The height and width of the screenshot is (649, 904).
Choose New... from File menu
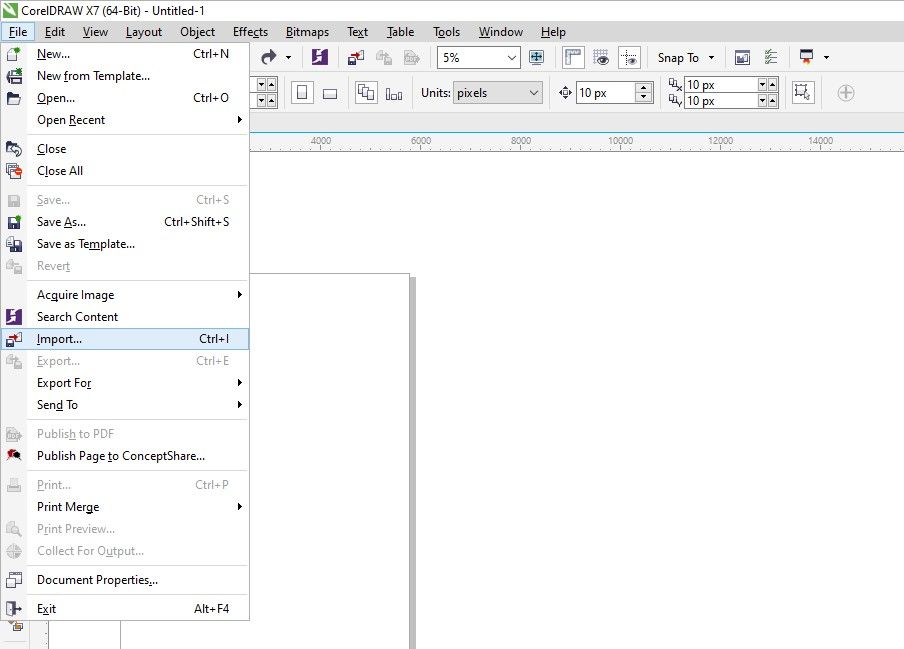tap(125, 54)
